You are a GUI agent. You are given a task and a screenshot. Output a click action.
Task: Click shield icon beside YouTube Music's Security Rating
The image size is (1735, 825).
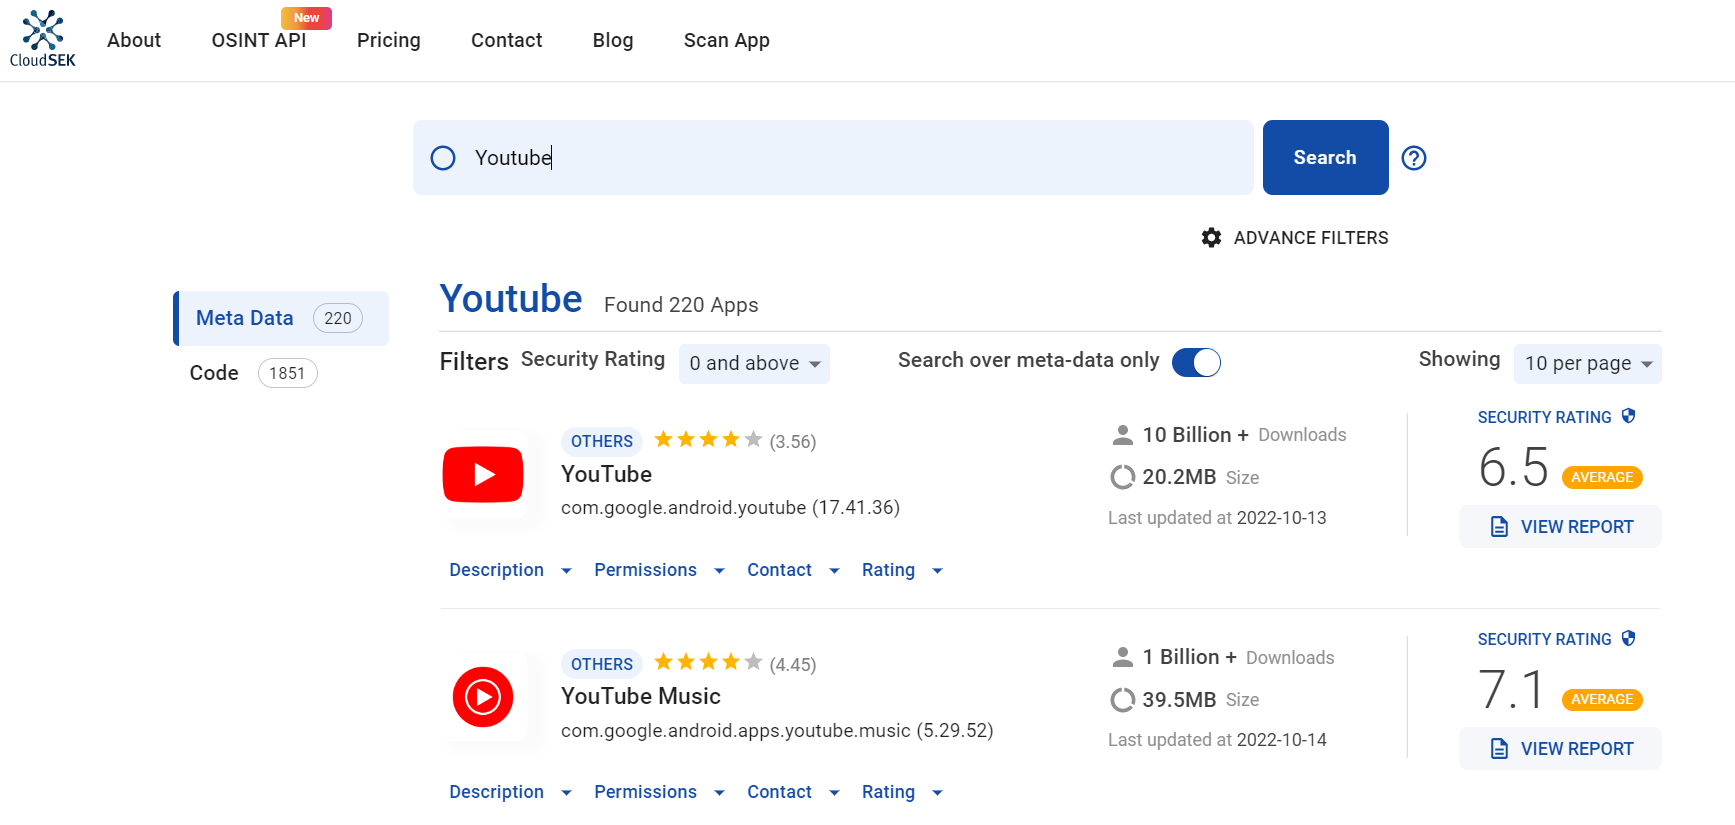(x=1629, y=638)
